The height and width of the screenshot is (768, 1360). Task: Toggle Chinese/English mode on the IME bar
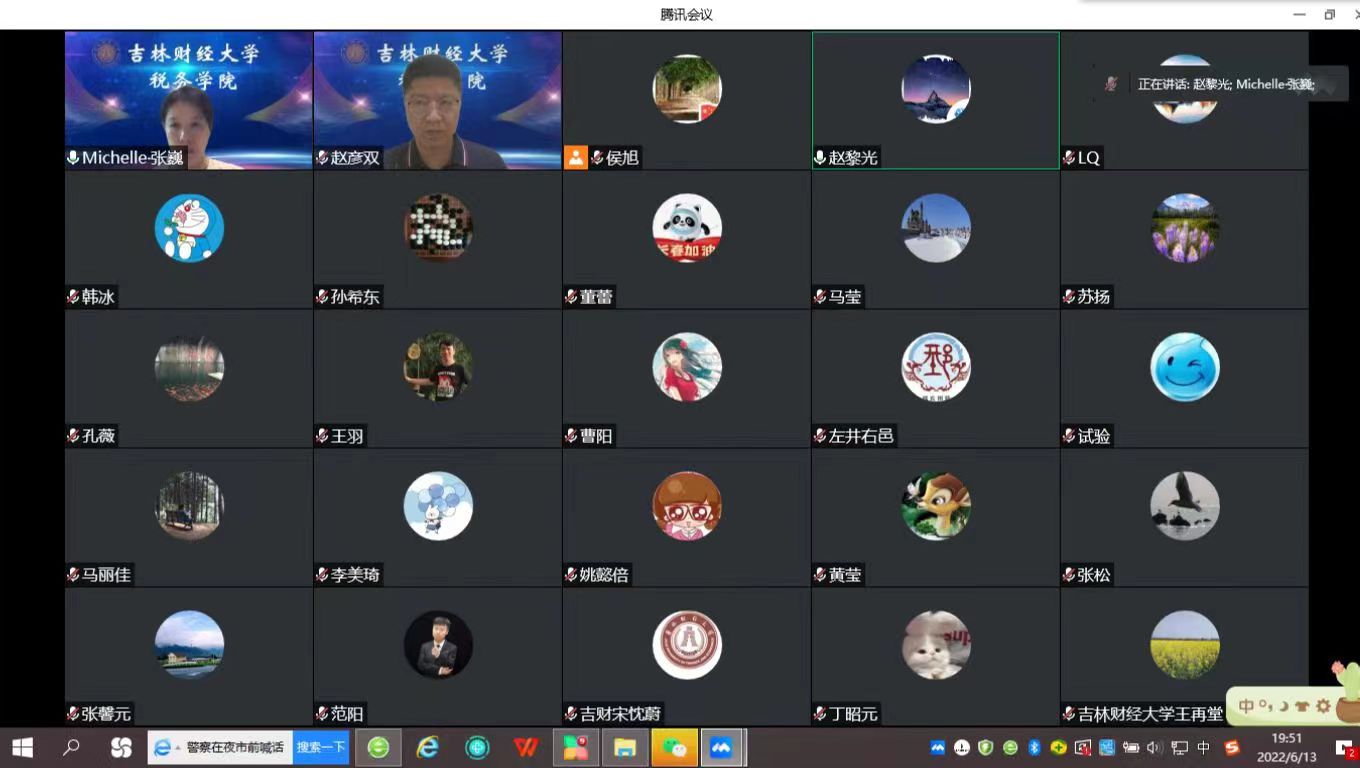pos(1246,706)
